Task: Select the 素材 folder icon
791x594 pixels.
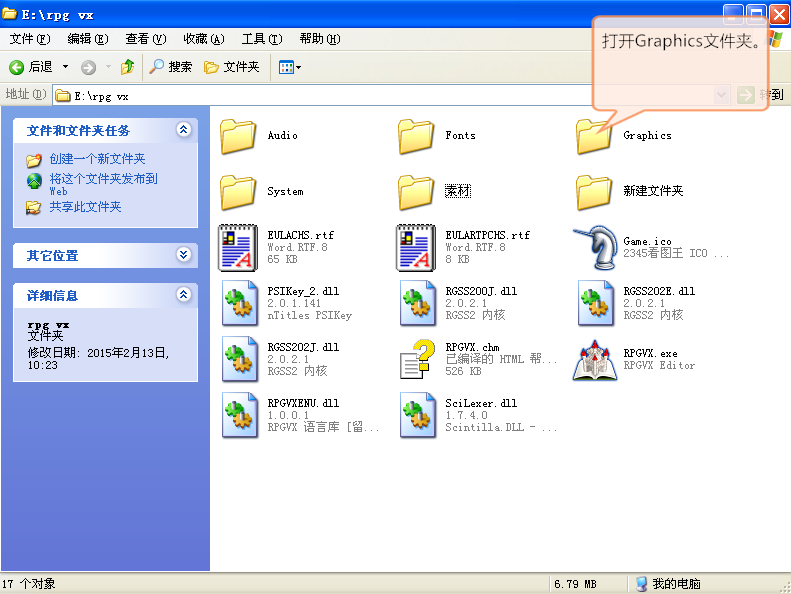Action: click(416, 192)
